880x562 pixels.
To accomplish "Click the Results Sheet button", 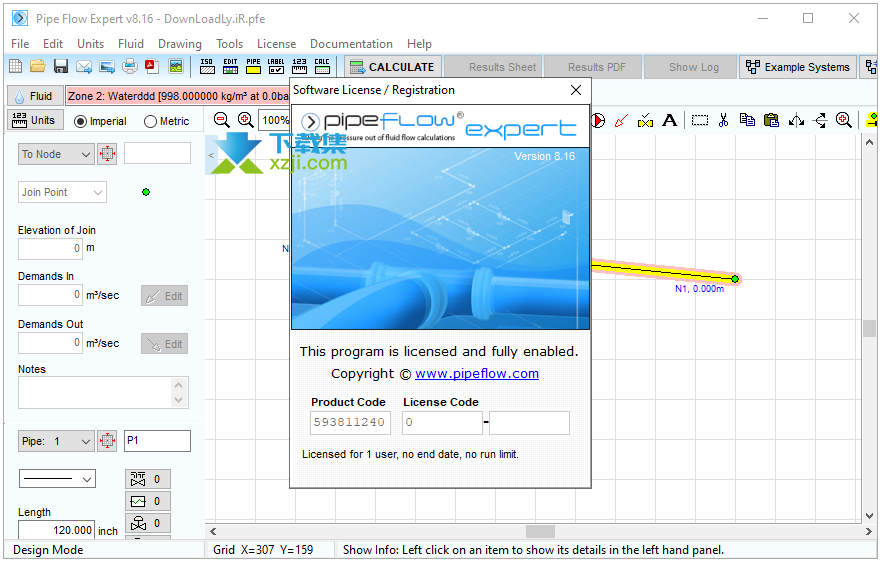I will 494,67.
